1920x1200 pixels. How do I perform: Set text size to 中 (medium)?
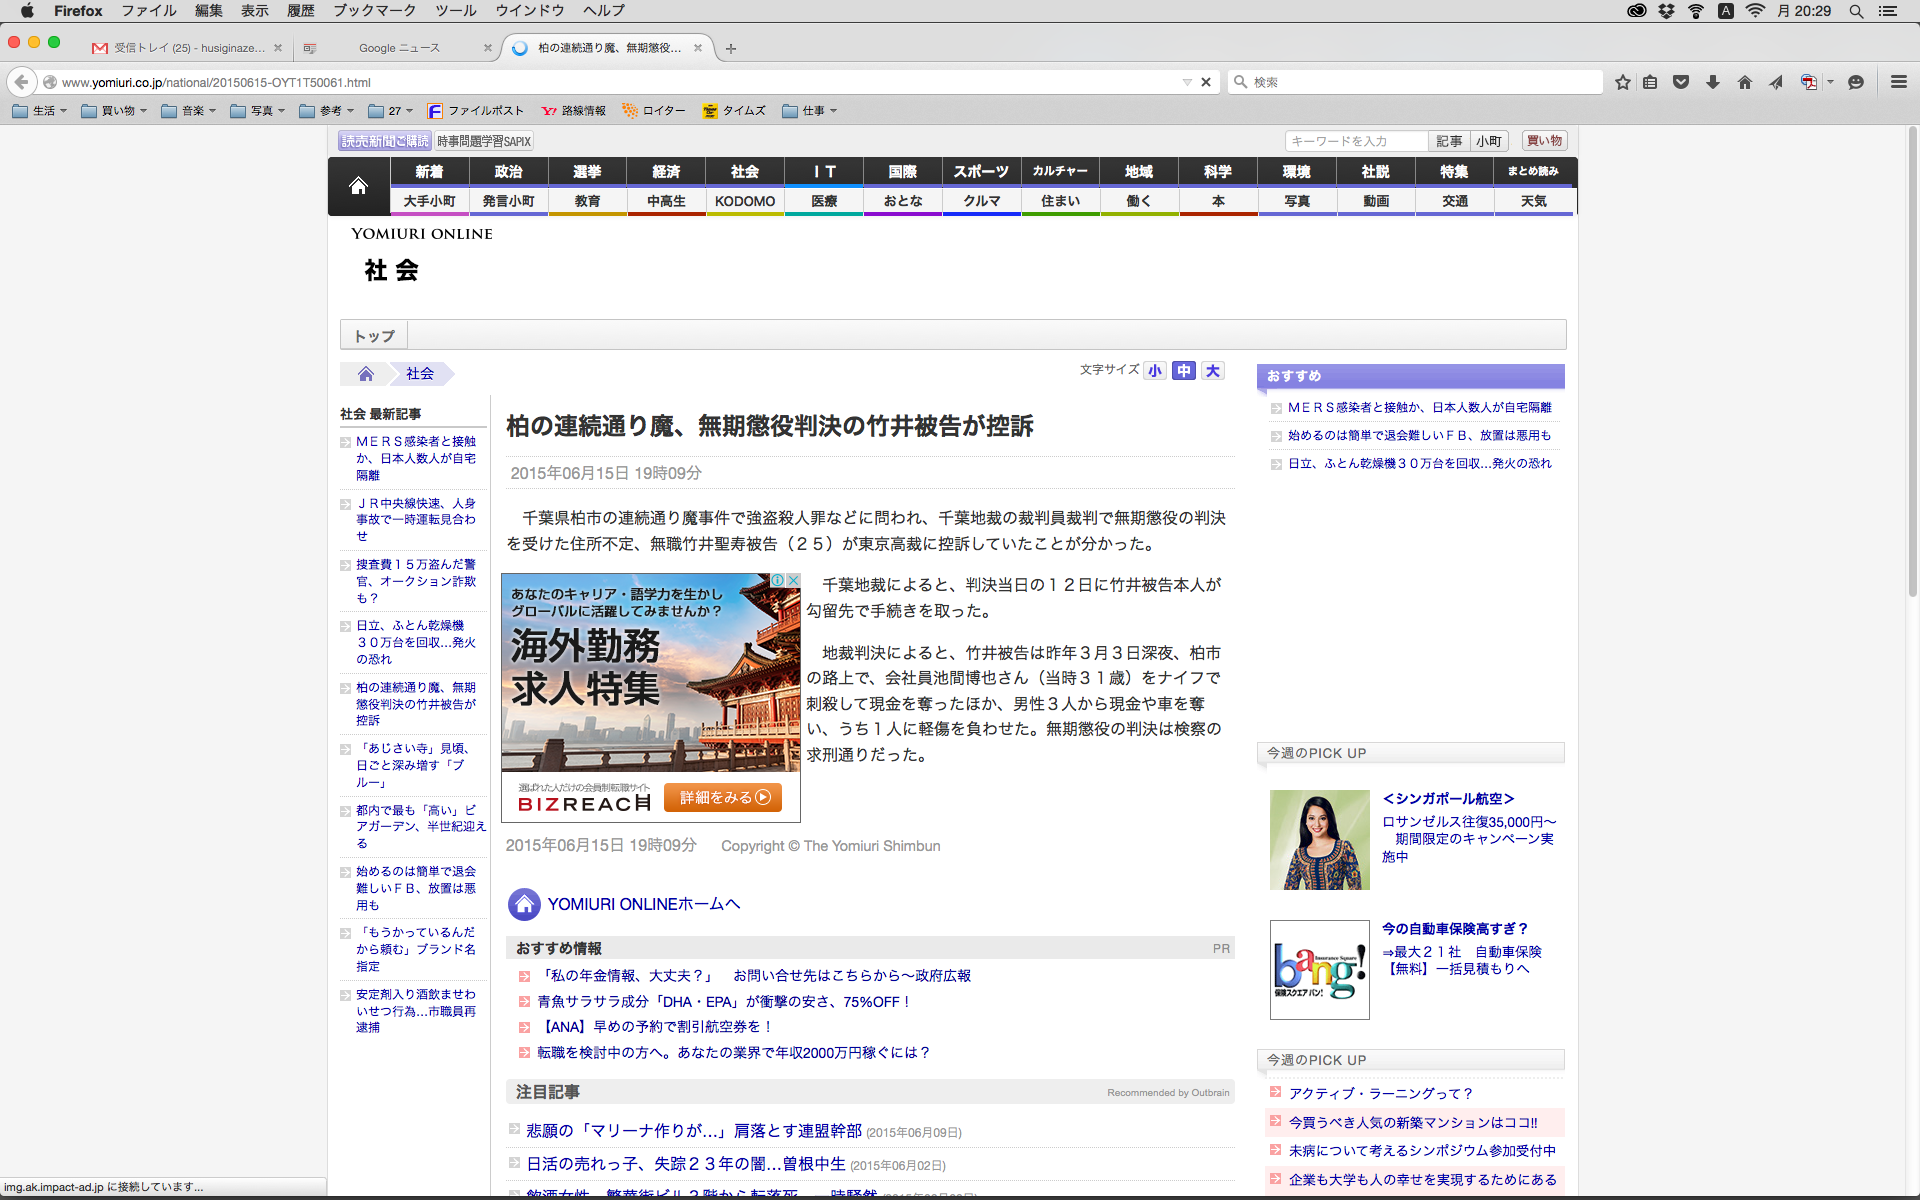[1184, 371]
